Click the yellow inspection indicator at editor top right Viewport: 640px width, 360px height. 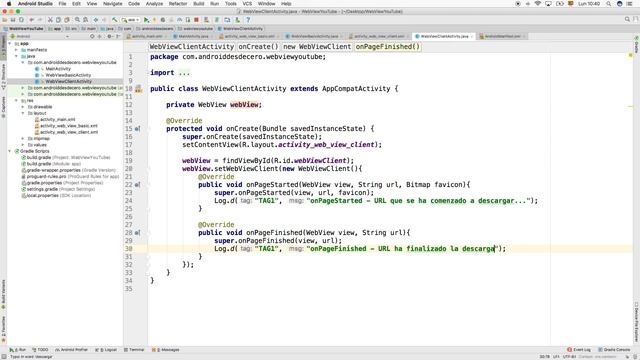click(x=631, y=55)
